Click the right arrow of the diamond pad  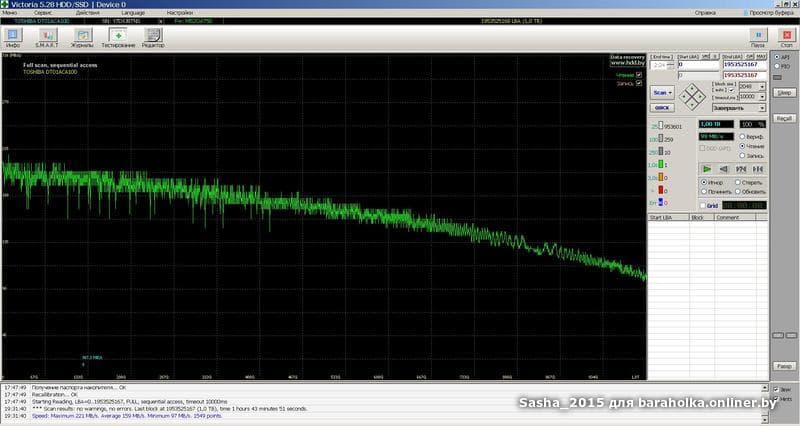click(x=700, y=96)
